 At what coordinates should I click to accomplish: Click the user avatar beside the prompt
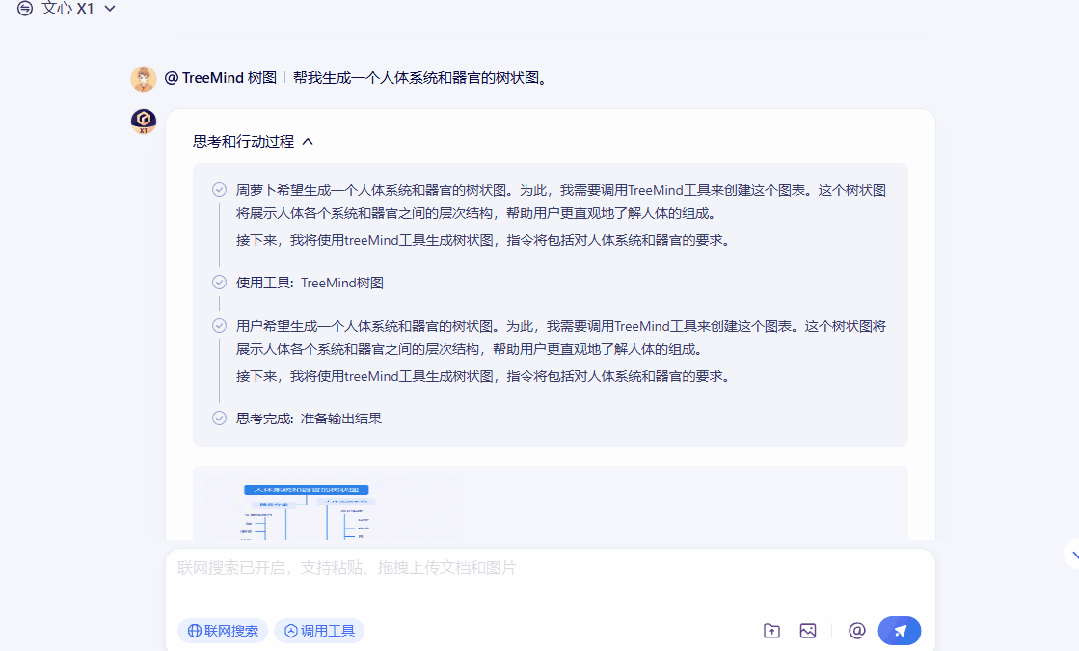click(143, 79)
